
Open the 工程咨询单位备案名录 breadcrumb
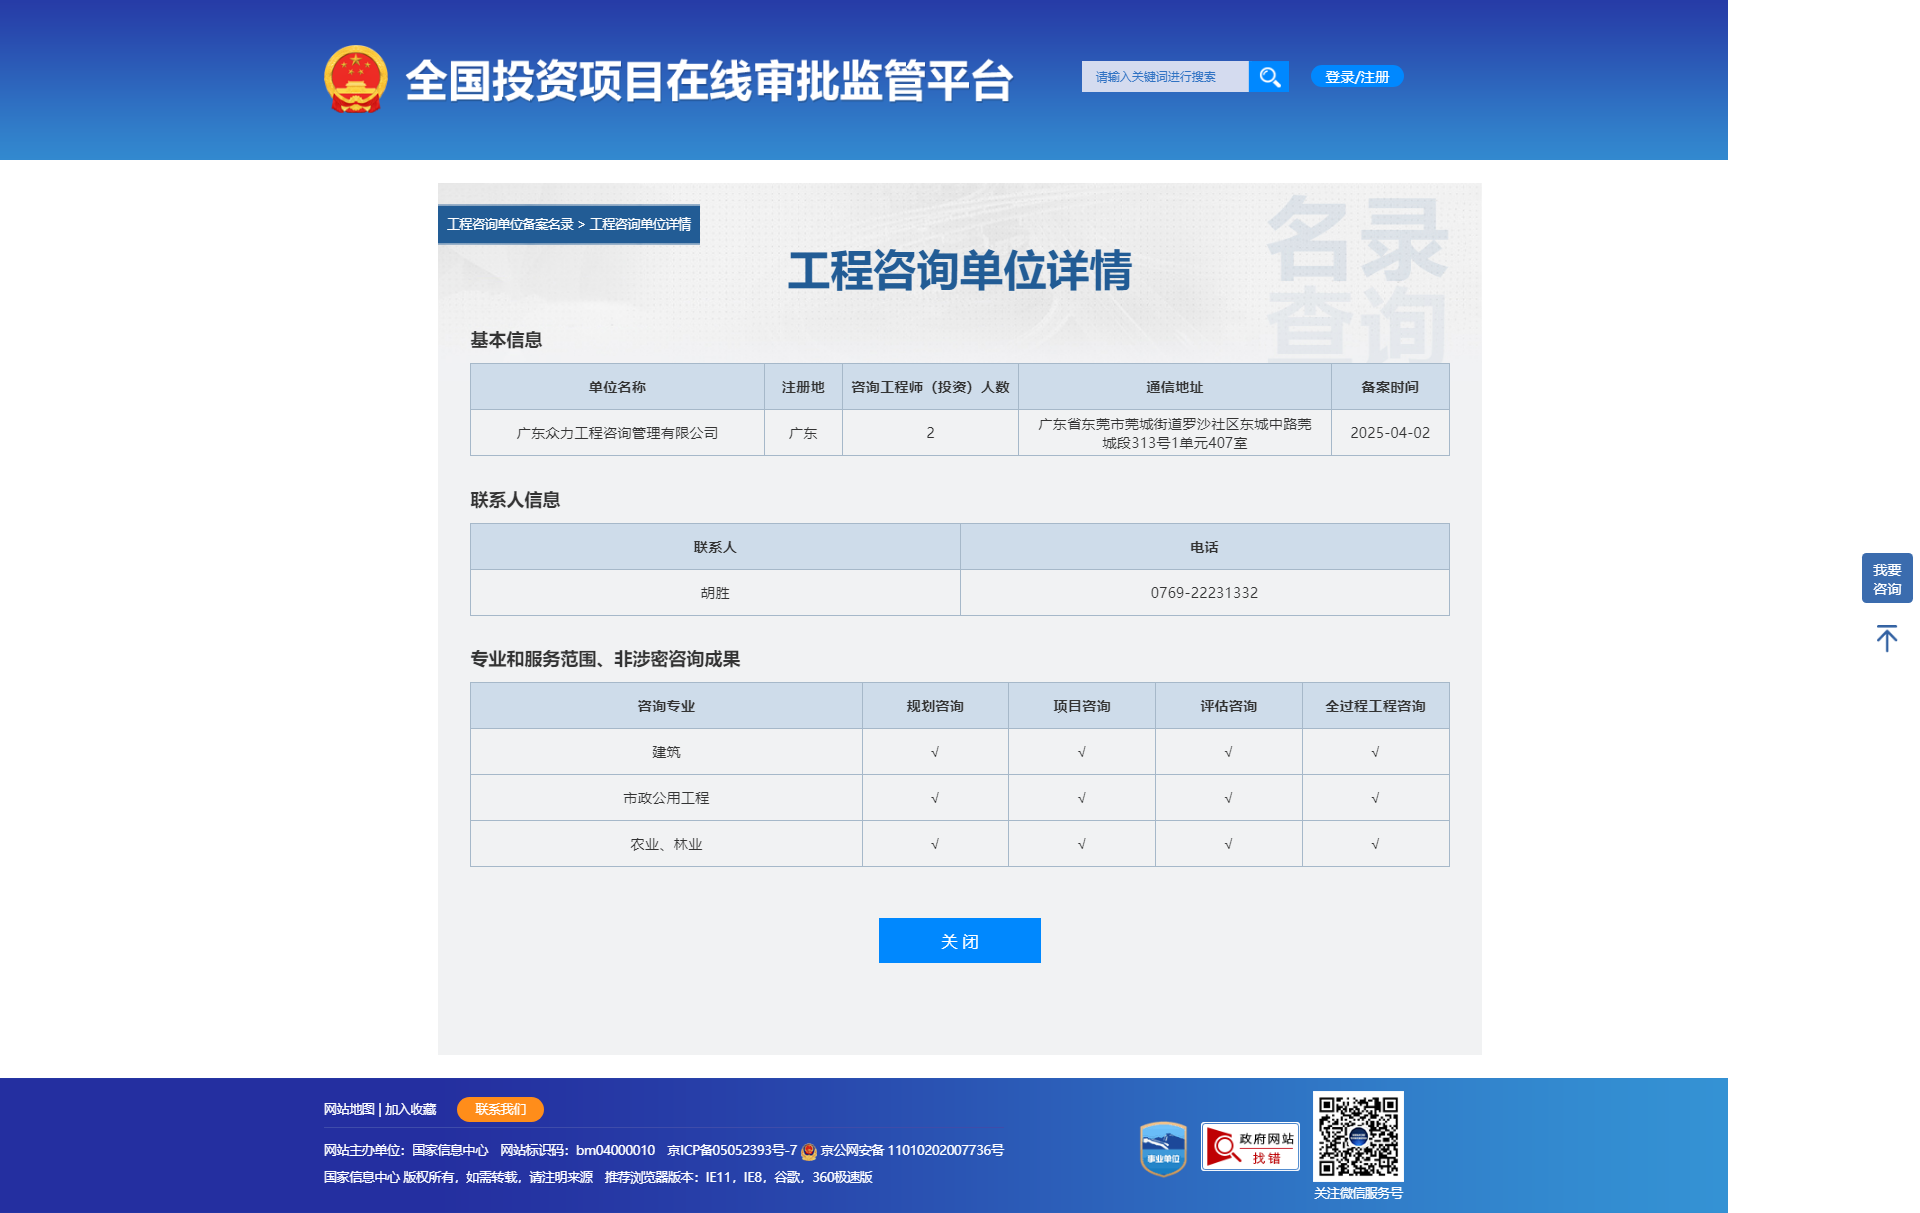[x=510, y=225]
